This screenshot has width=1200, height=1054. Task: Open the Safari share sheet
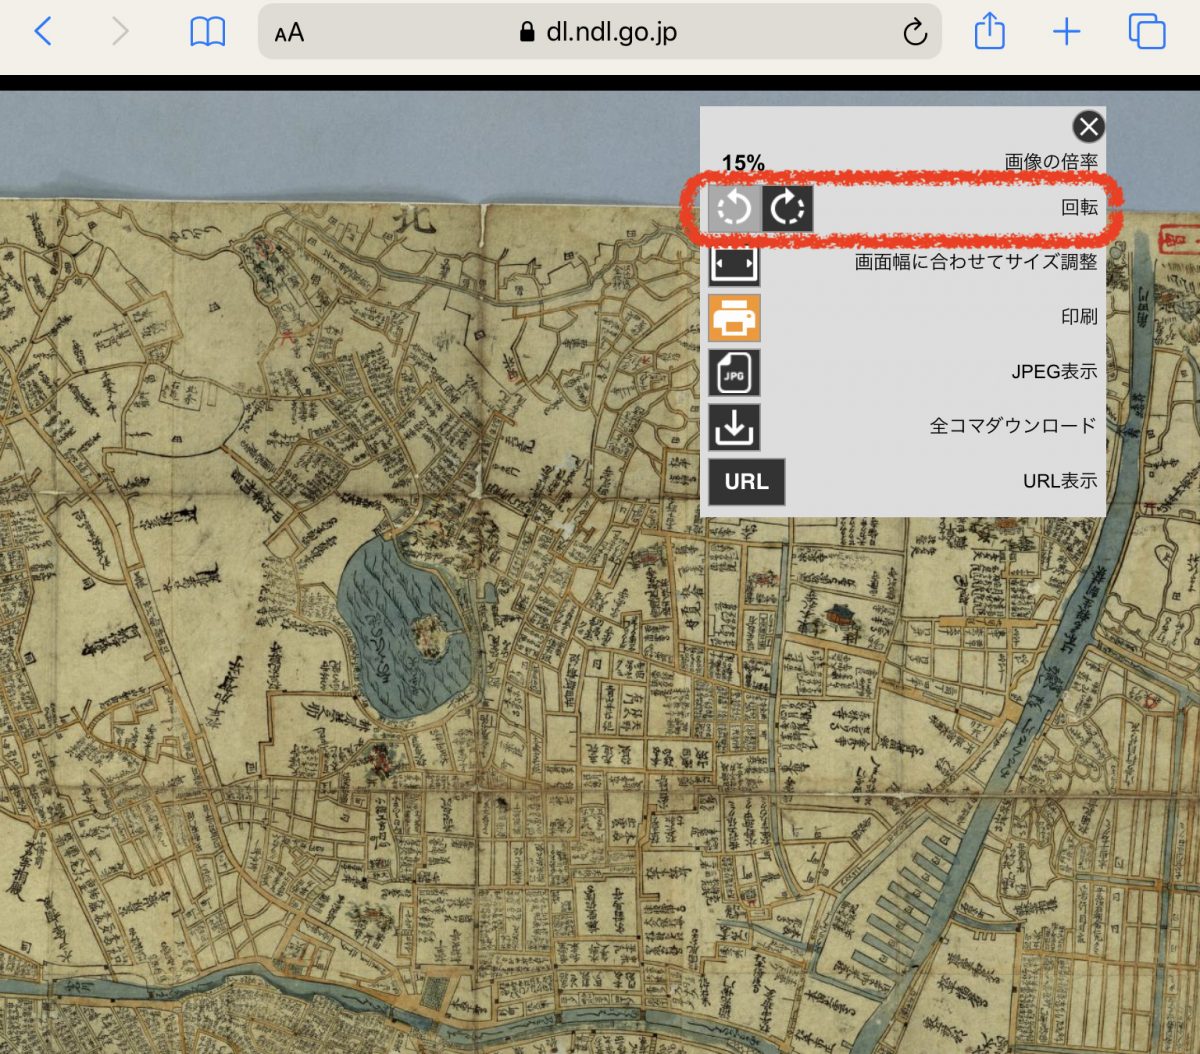(989, 32)
